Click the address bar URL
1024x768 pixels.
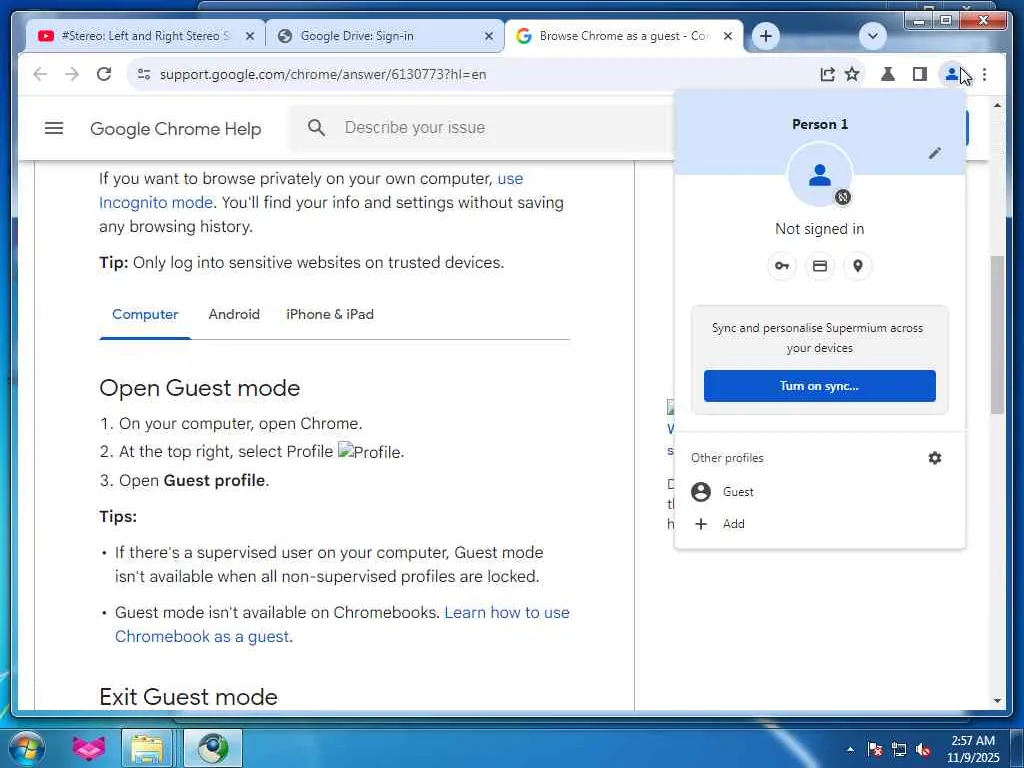323,74
